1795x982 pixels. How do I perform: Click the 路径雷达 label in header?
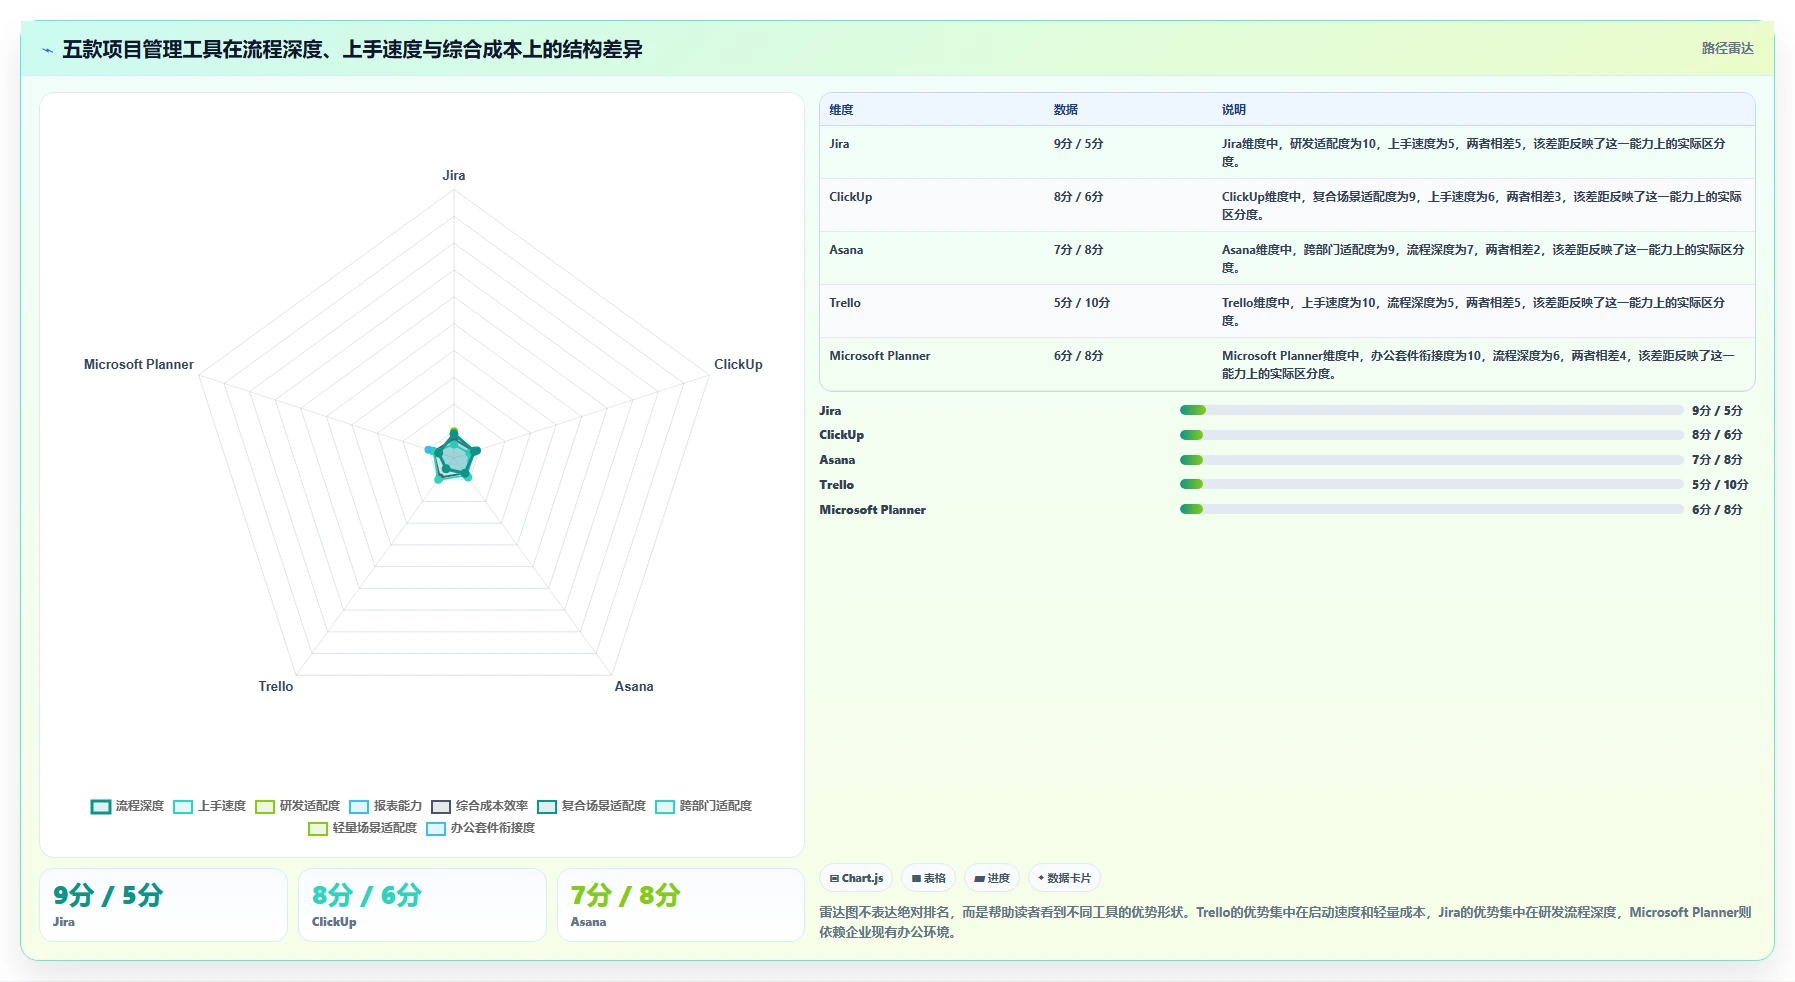click(1727, 48)
